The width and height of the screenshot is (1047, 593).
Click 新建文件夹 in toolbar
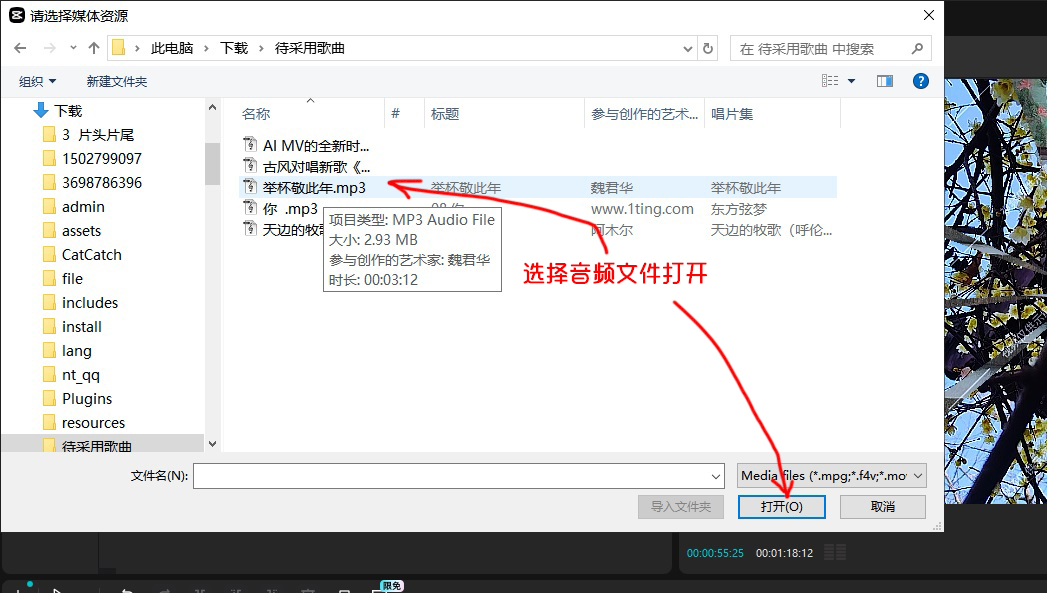tap(116, 81)
